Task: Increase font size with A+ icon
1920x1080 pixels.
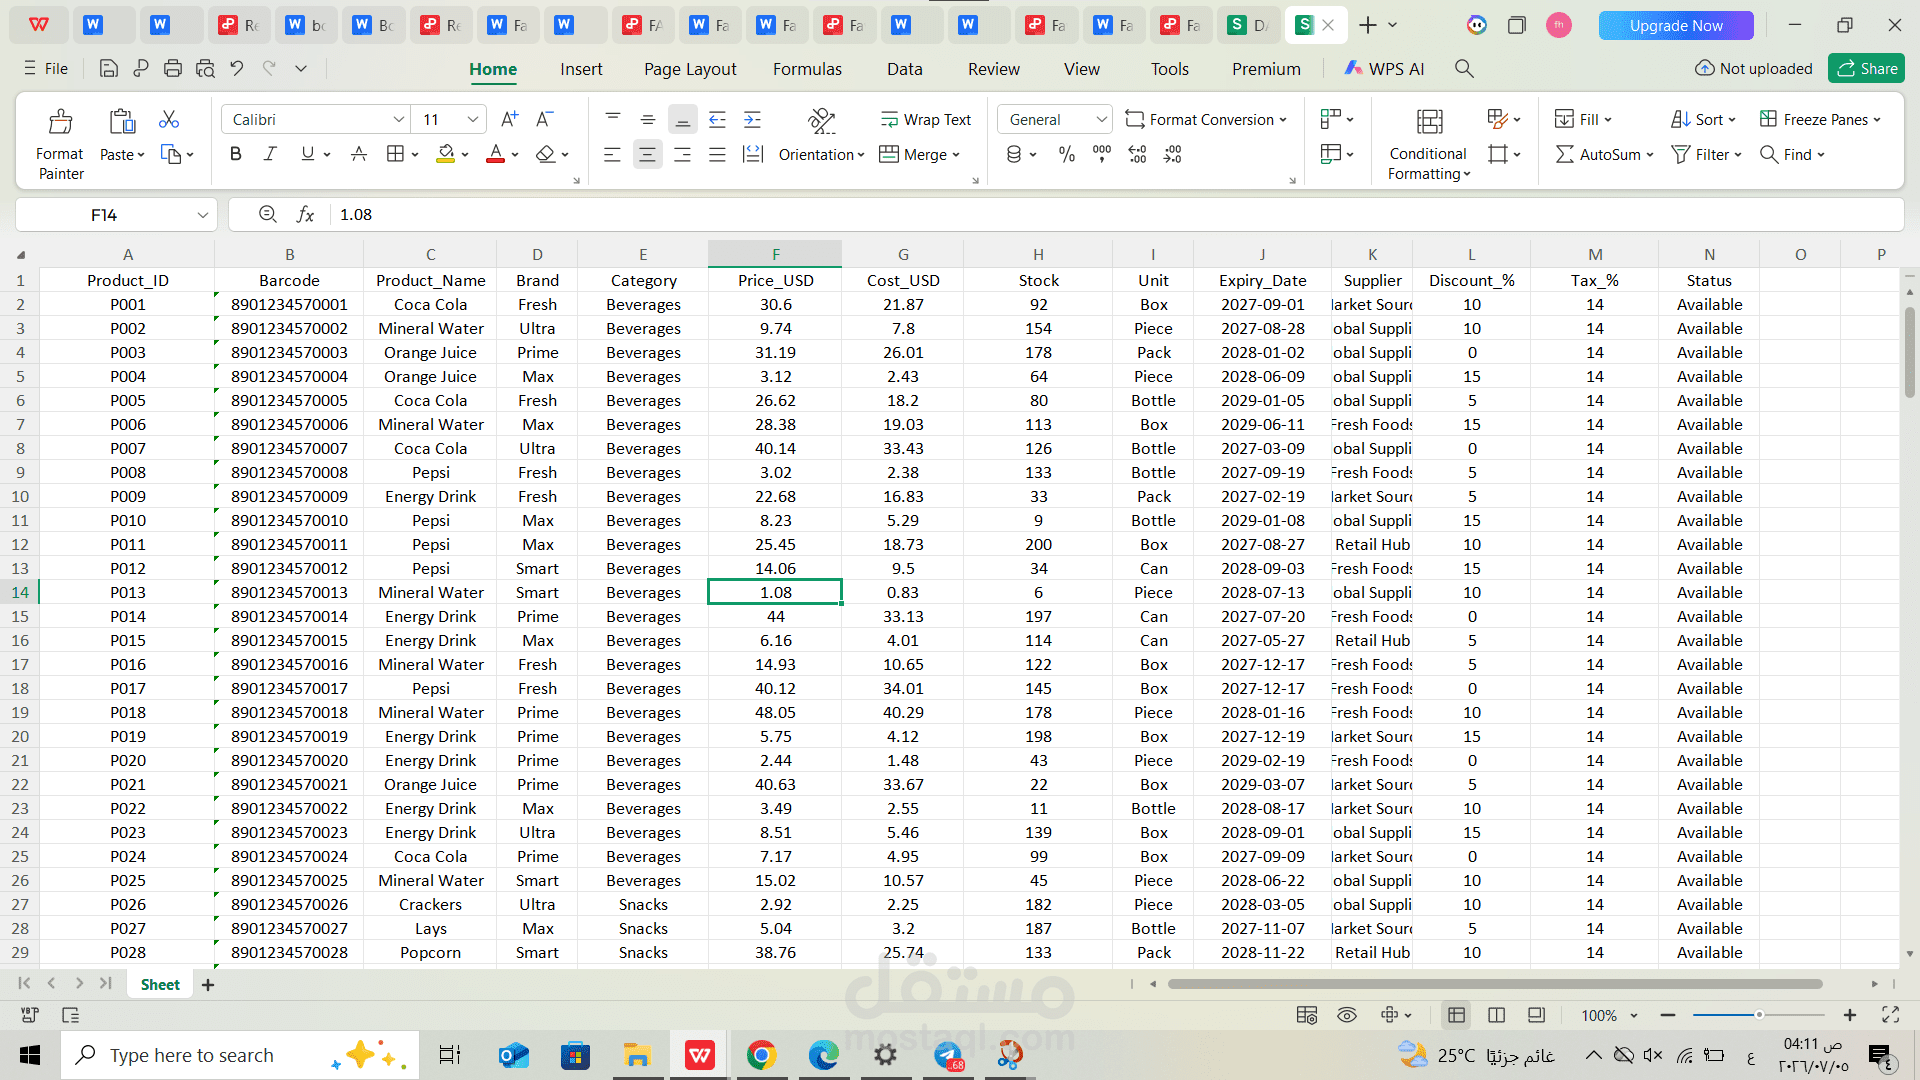Action: tap(509, 119)
